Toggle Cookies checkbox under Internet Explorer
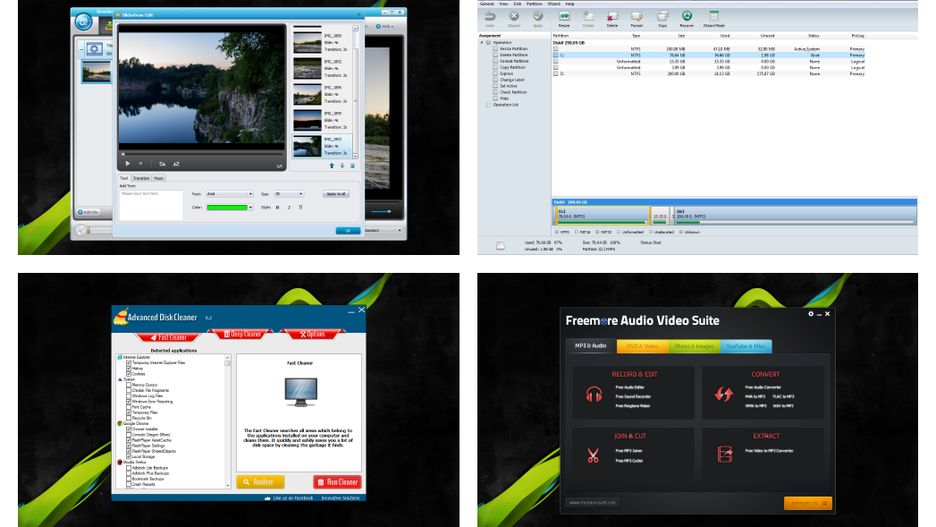This screenshot has height=527, width=936. [128, 374]
